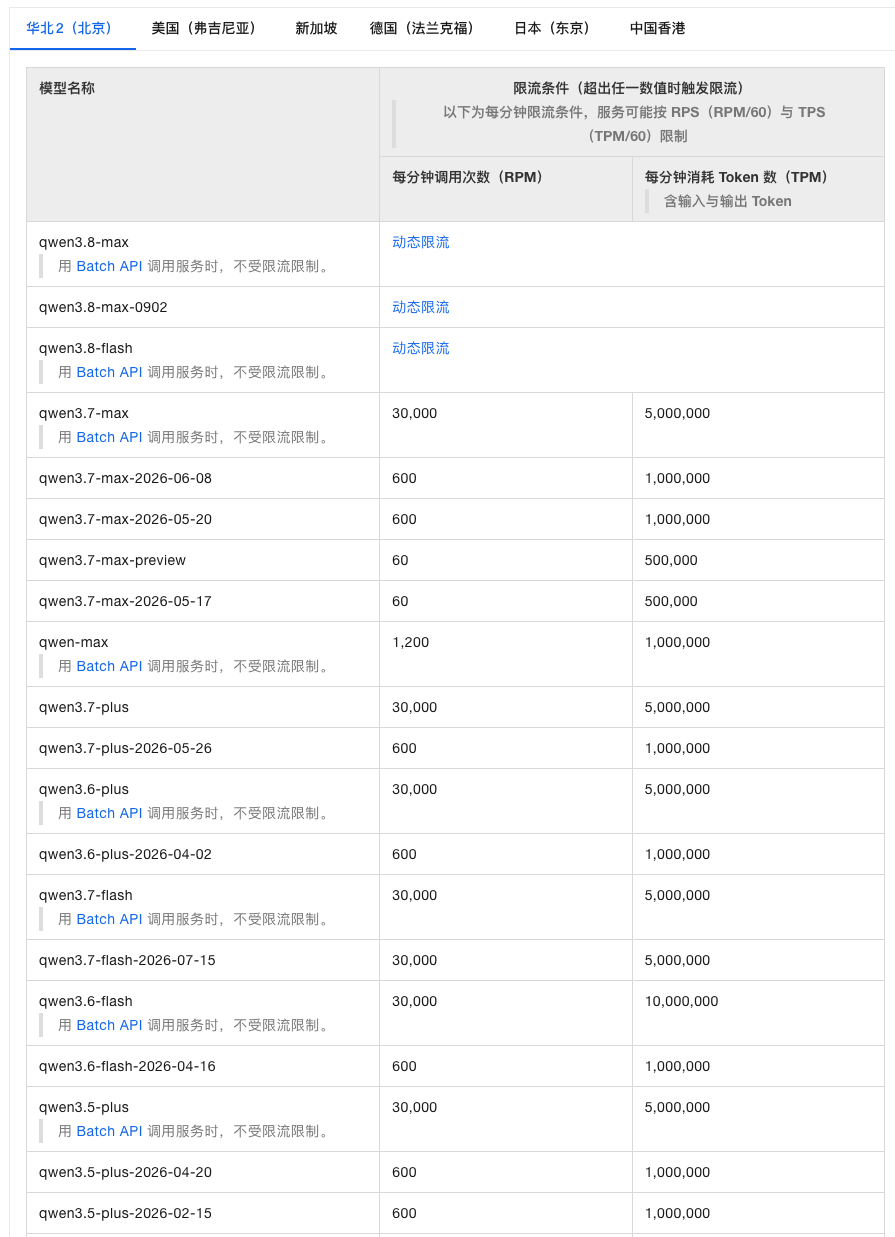This screenshot has height=1237, width=895.
Task: Click model name qwen-max
Action: click(x=74, y=642)
